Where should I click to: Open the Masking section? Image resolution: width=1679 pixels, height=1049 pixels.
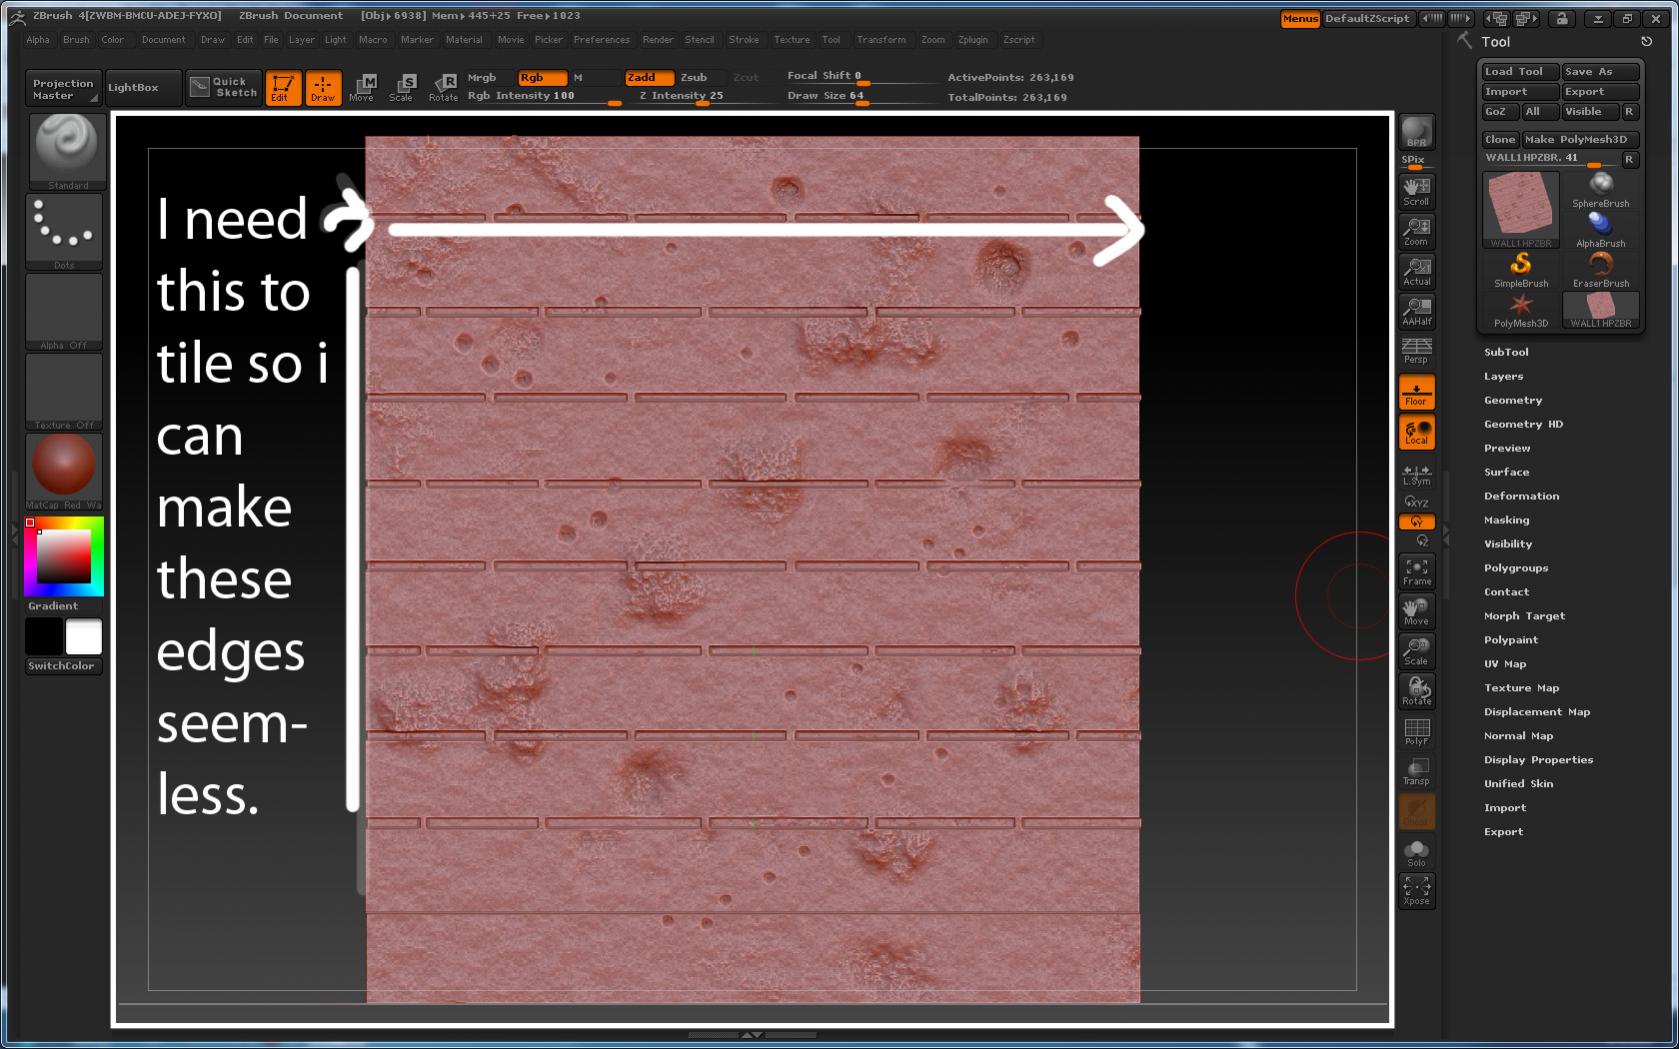tap(1506, 519)
